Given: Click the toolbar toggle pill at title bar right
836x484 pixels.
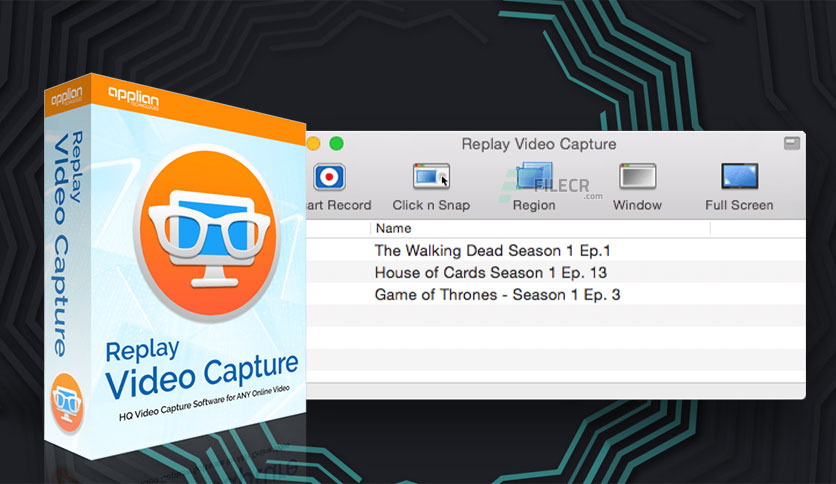Looking at the screenshot, I should [792, 143].
